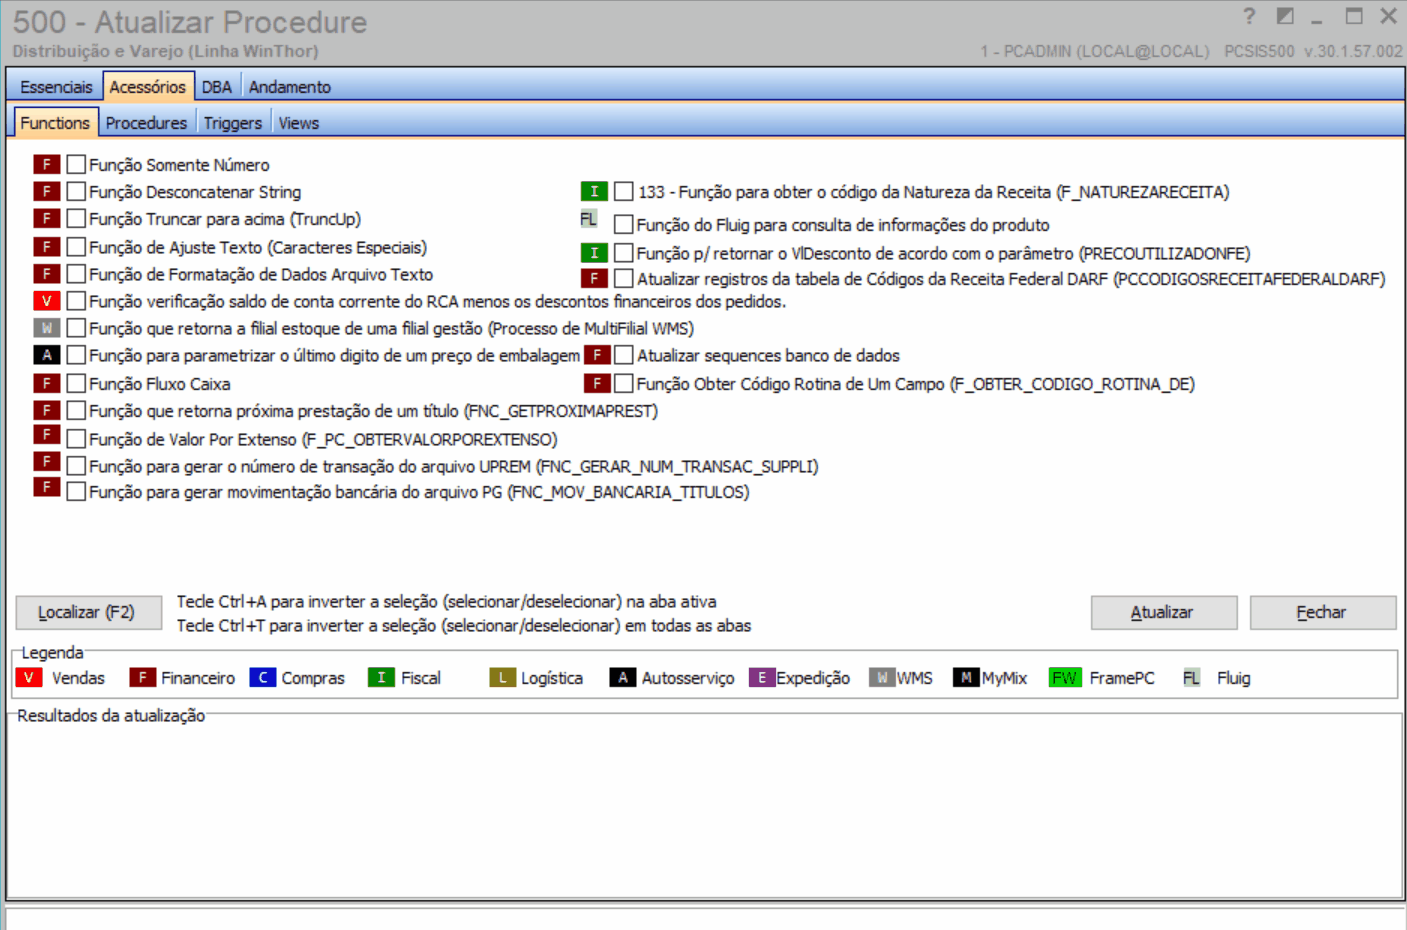This screenshot has height=930, width=1407.
Task: Click the Financeiro legend F icon
Action: point(142,678)
